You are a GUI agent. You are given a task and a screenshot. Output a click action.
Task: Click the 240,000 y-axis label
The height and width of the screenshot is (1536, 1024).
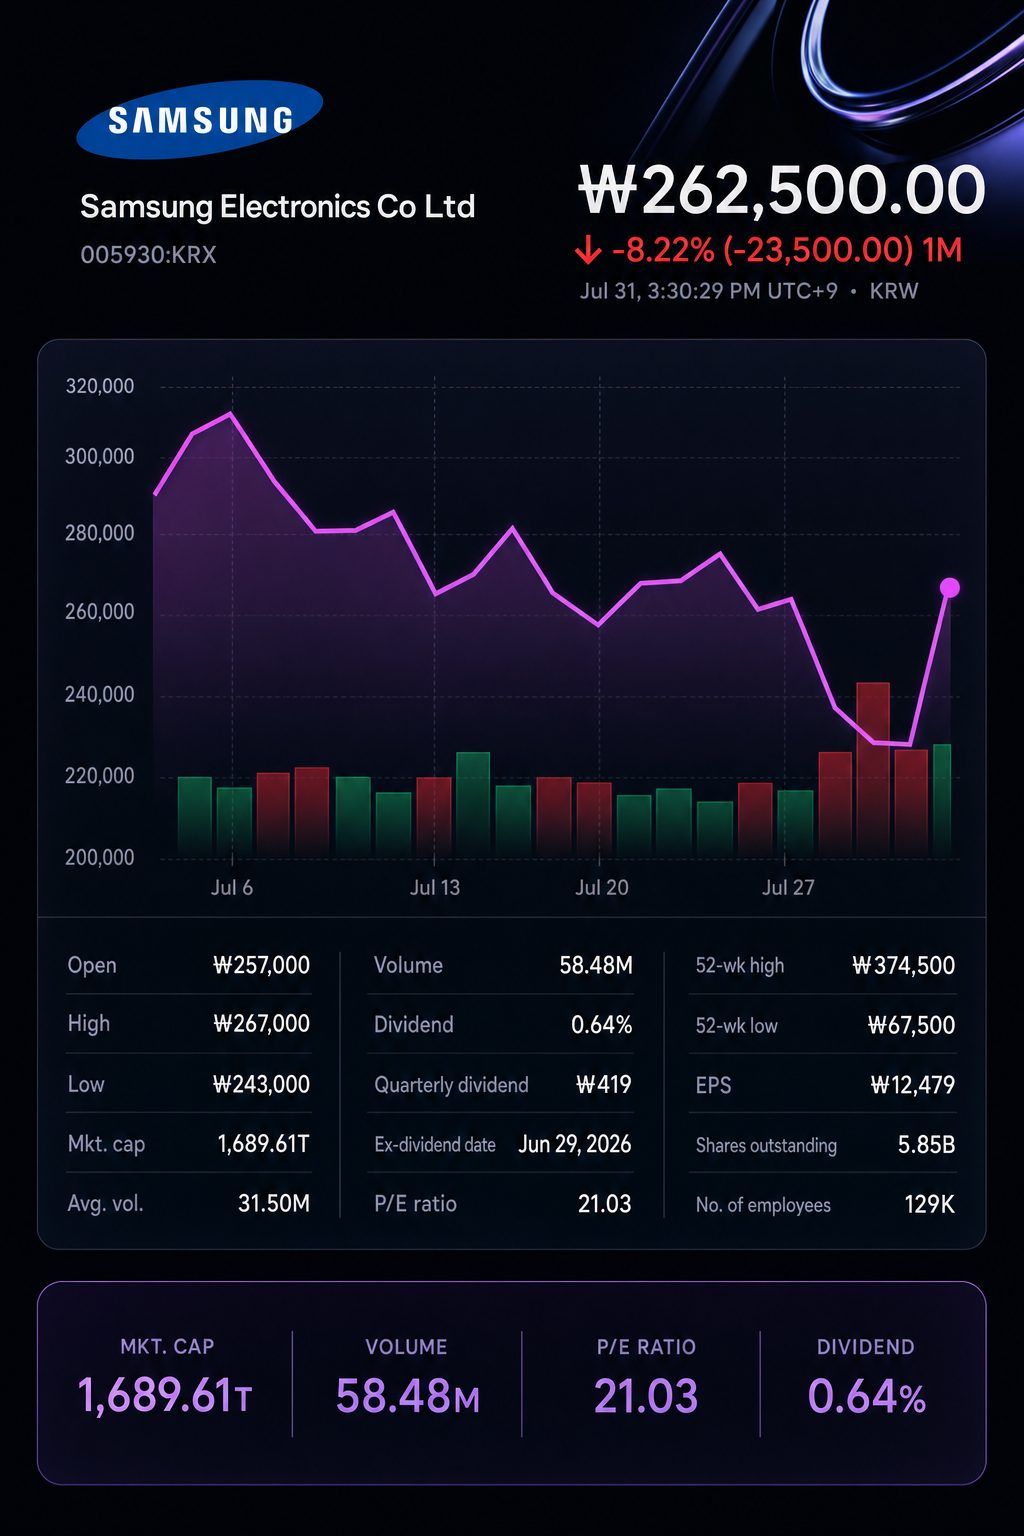click(x=99, y=695)
